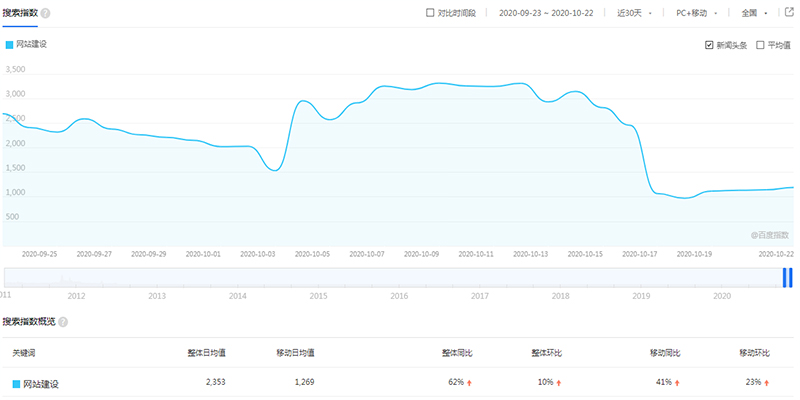
Task: Click the 移动日均值 column header
Action: (x=295, y=353)
